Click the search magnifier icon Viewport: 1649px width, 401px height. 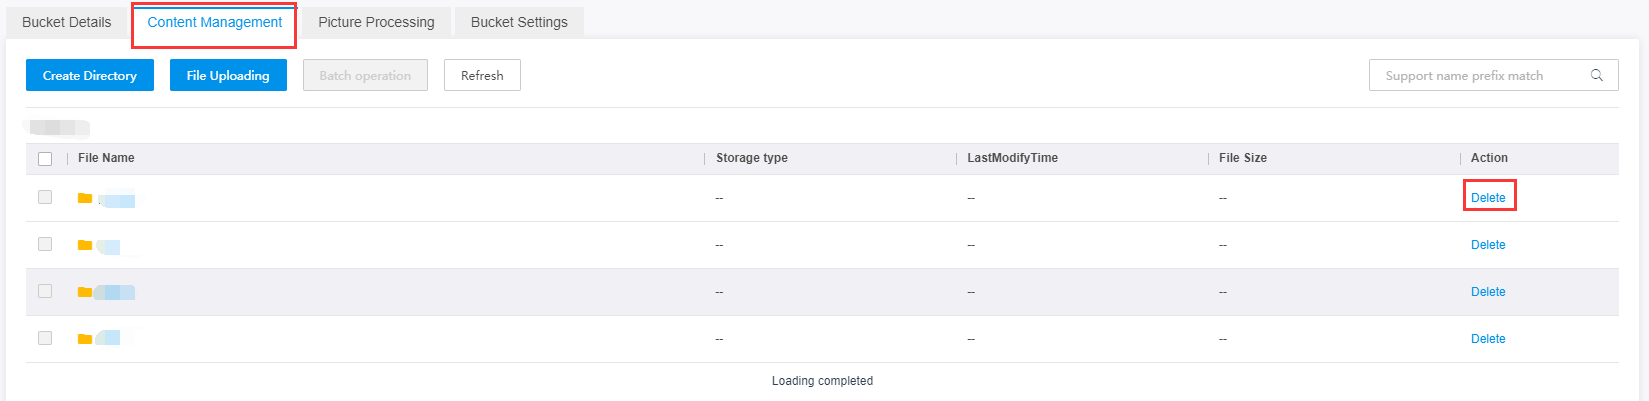1597,75
